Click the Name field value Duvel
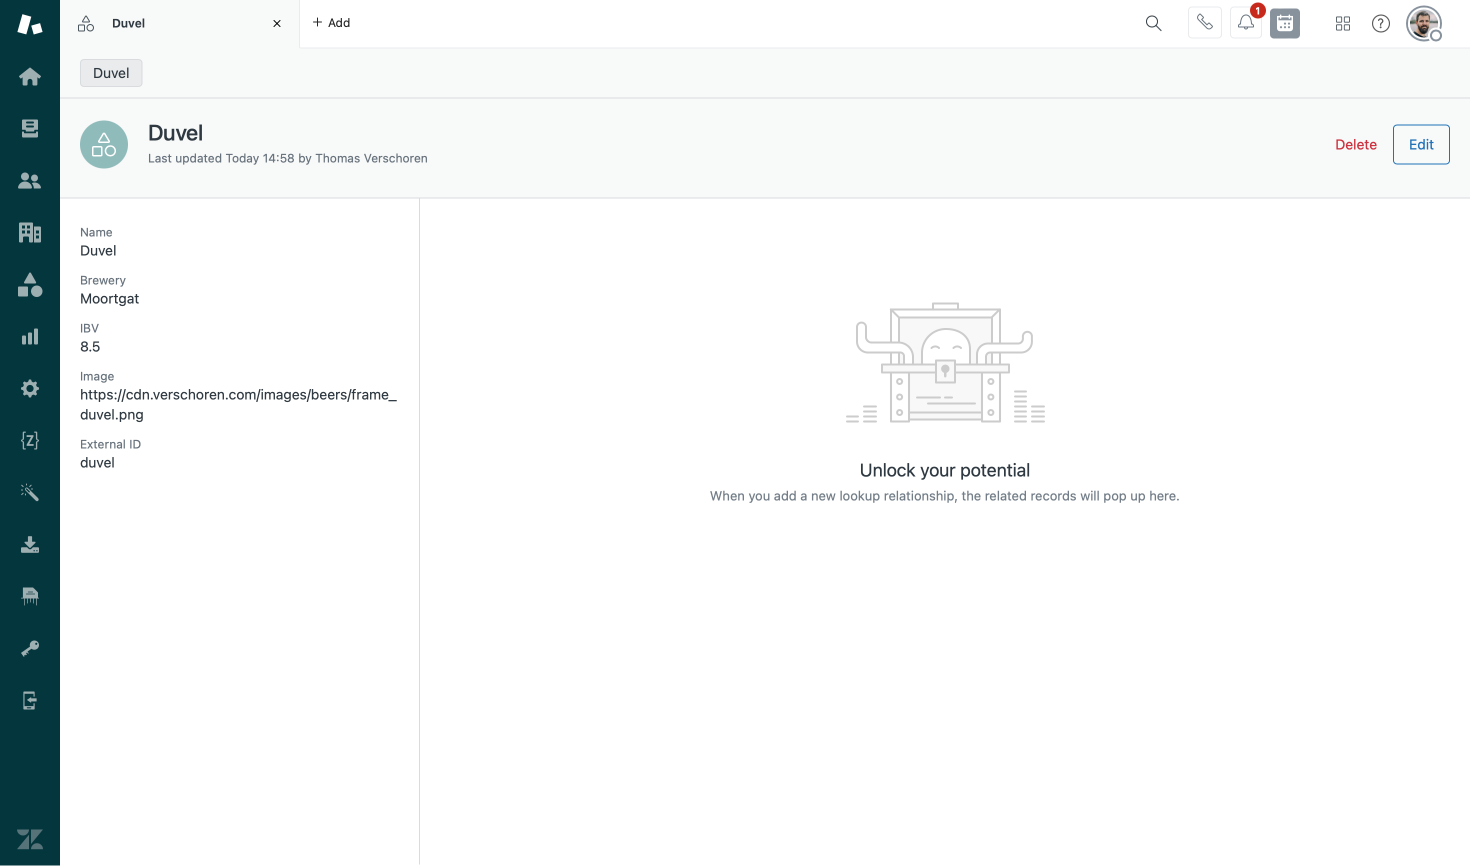Screen dimensions: 1470x866 (98, 251)
